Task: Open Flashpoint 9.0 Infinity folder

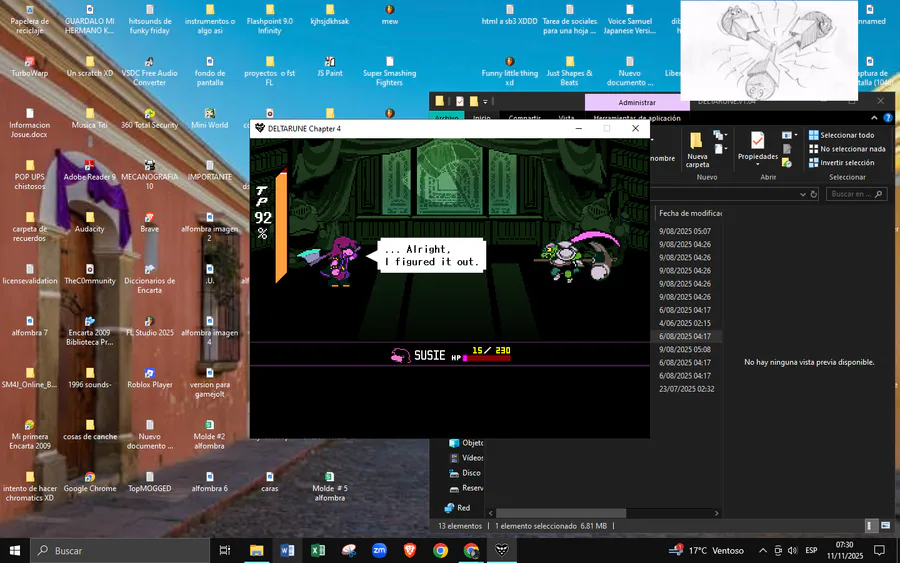Action: [x=270, y=20]
